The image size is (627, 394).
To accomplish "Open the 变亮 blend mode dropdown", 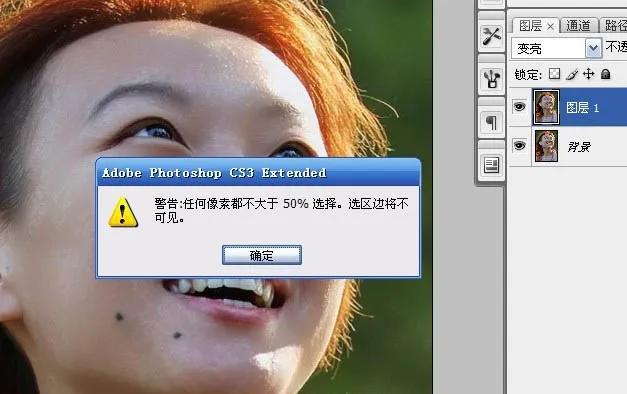I will point(594,49).
